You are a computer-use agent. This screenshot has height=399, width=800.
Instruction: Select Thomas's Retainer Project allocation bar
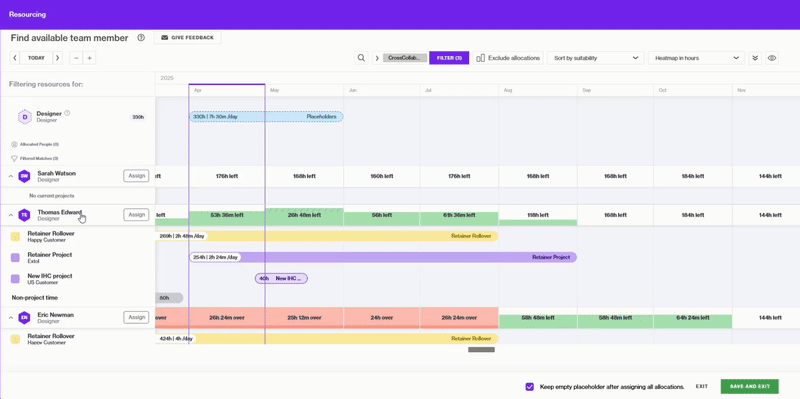(383, 257)
